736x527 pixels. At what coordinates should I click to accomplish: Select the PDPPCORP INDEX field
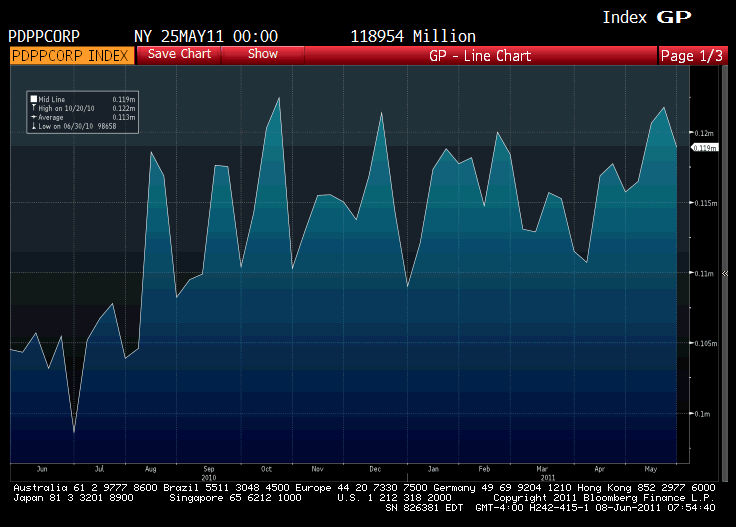(71, 55)
